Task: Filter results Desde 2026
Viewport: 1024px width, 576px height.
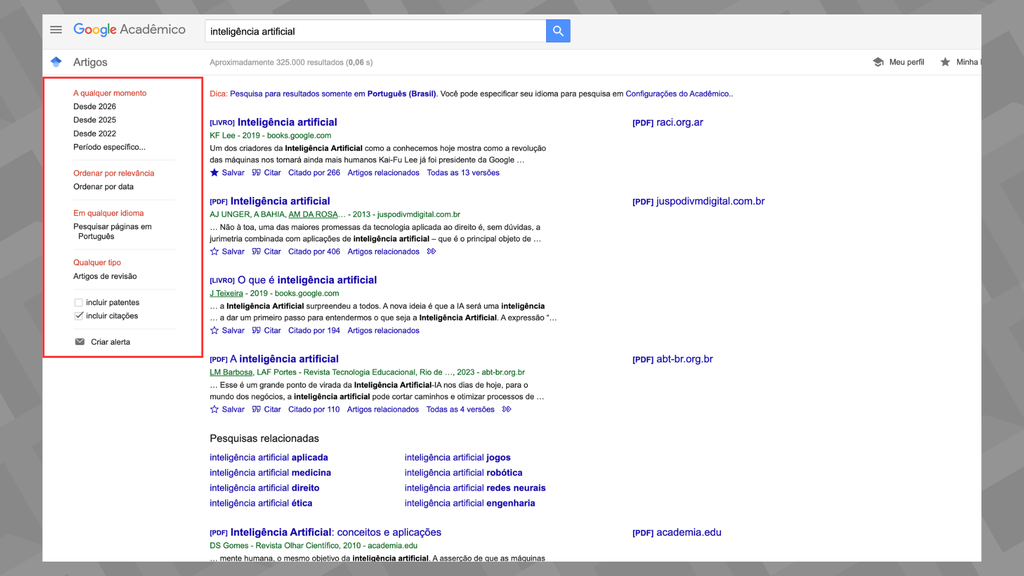Action: [95, 106]
